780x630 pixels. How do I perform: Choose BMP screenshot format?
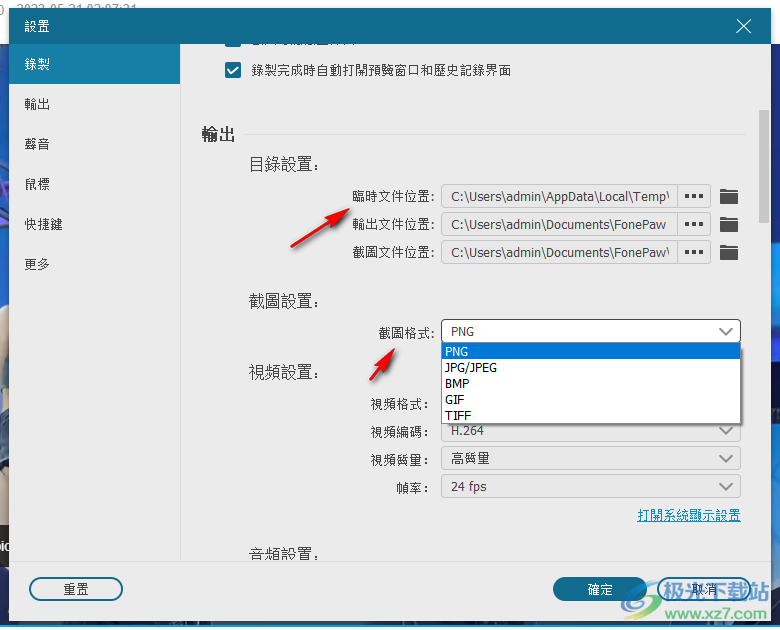pyautogui.click(x=591, y=383)
